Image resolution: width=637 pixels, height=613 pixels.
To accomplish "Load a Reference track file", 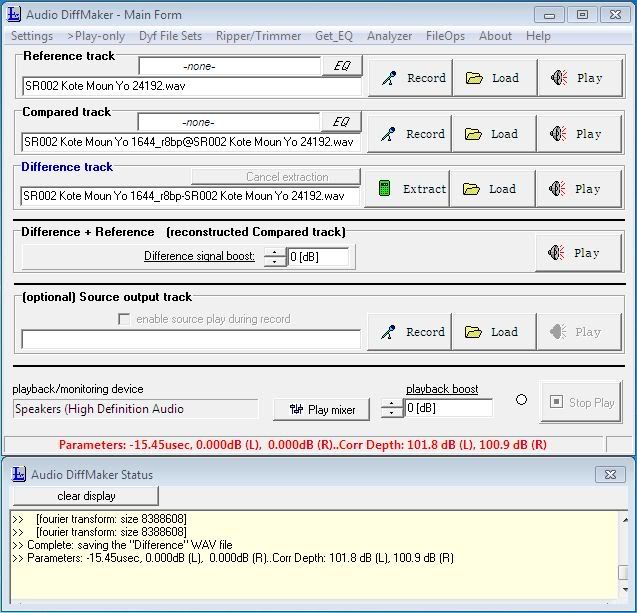I will point(495,78).
